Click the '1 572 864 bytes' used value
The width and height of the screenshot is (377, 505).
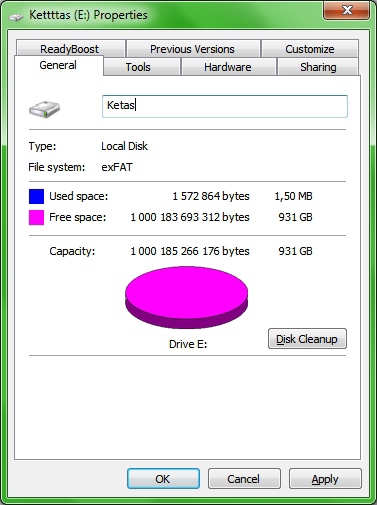coord(211,196)
